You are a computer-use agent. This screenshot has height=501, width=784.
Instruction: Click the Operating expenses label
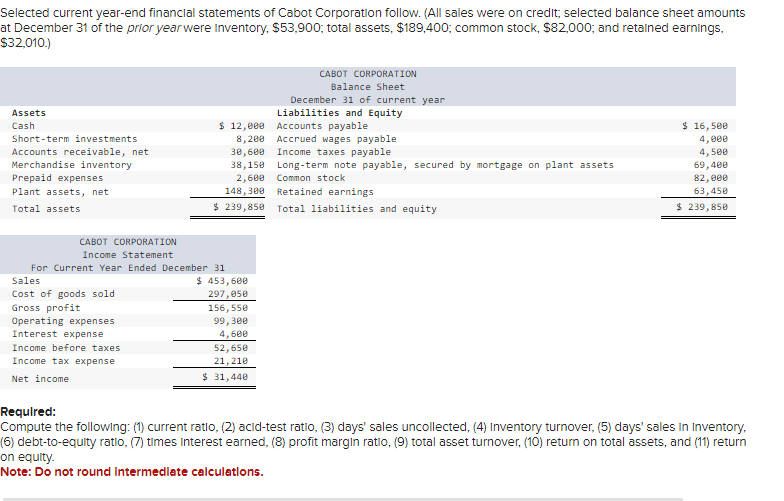pyautogui.click(x=63, y=321)
